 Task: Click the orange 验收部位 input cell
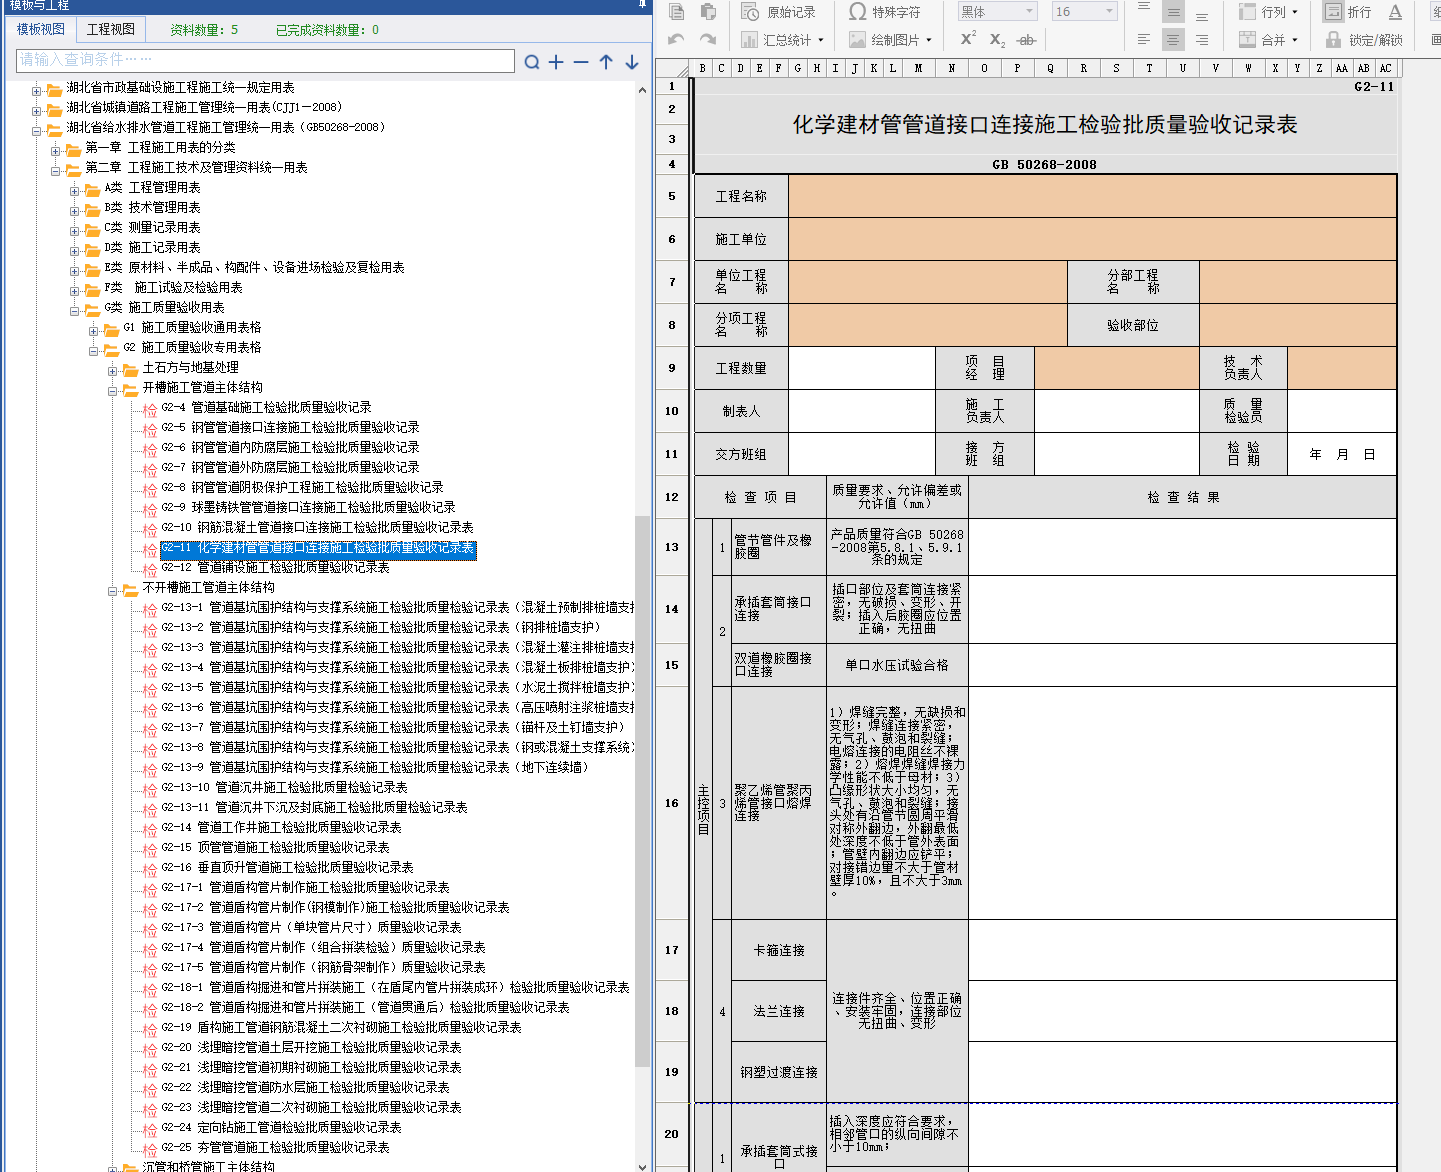tap(1298, 325)
